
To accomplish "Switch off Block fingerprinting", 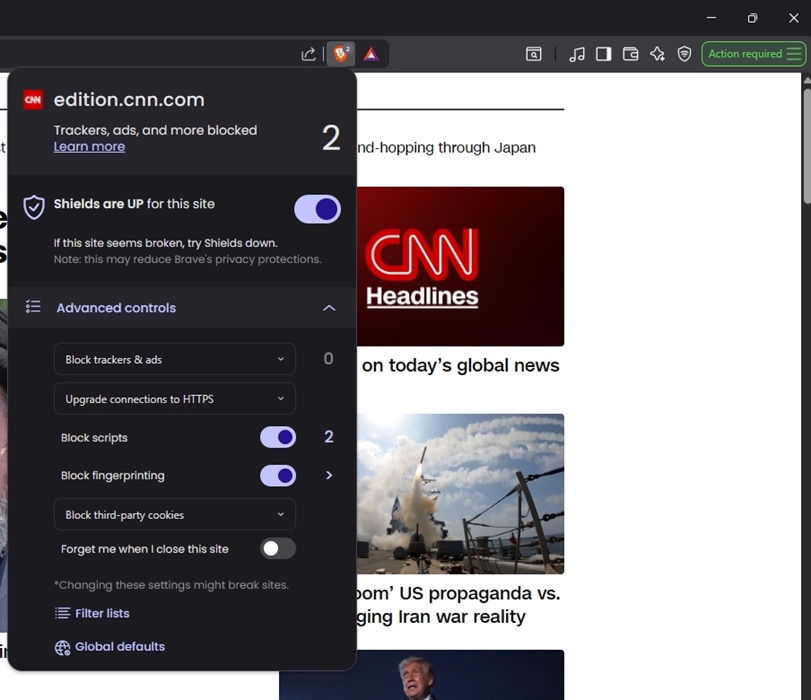I will pyautogui.click(x=278, y=476).
